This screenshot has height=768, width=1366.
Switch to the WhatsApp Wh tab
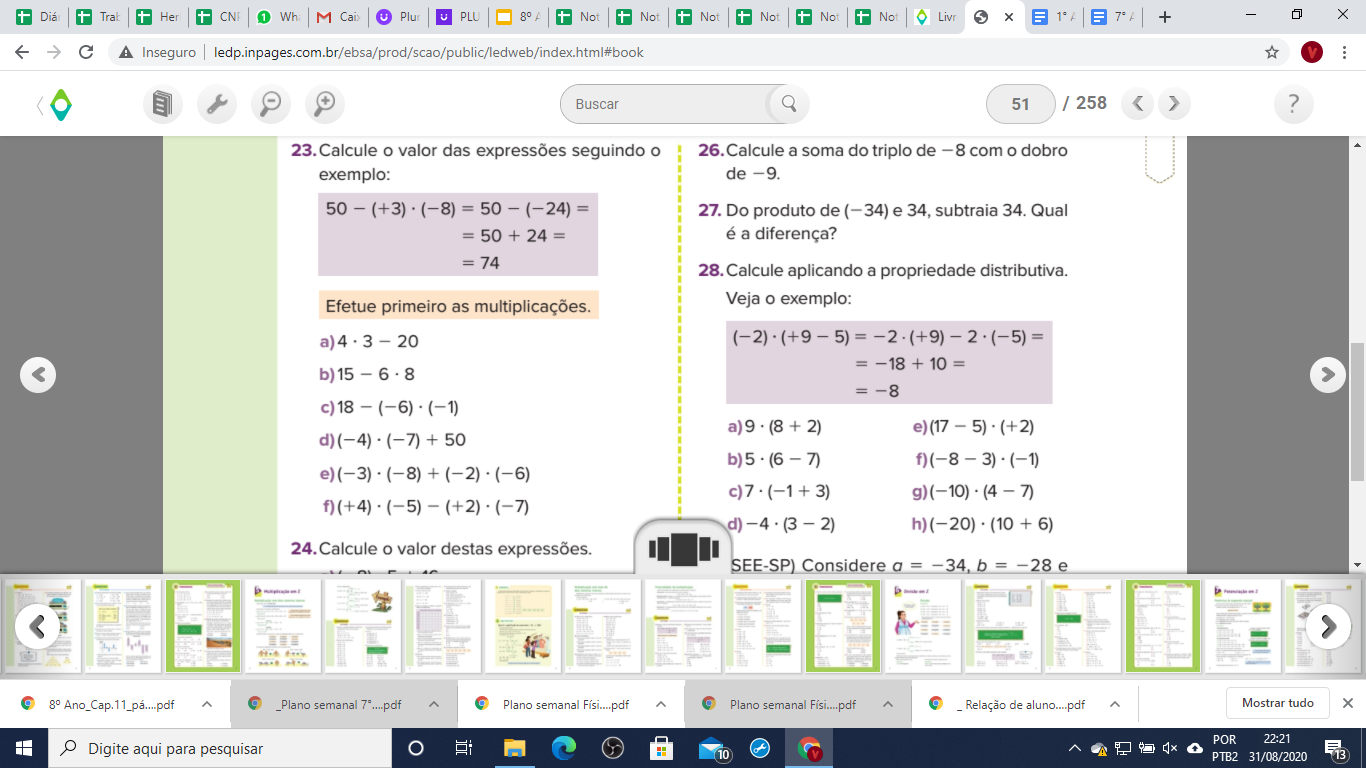coord(278,17)
